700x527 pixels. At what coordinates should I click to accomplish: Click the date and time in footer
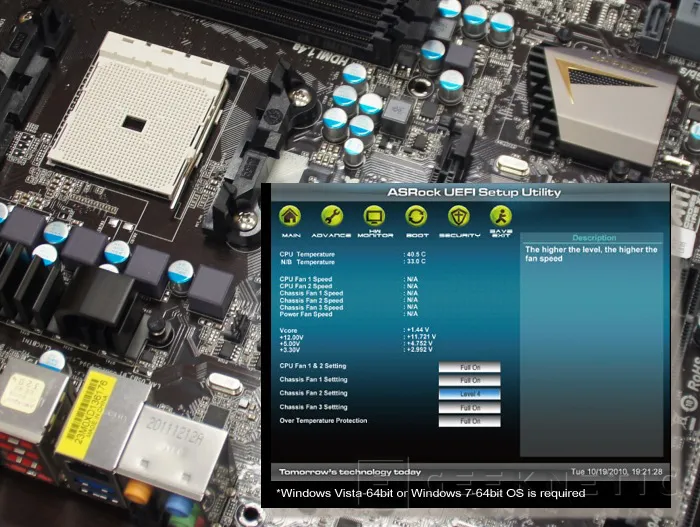click(x=617, y=472)
